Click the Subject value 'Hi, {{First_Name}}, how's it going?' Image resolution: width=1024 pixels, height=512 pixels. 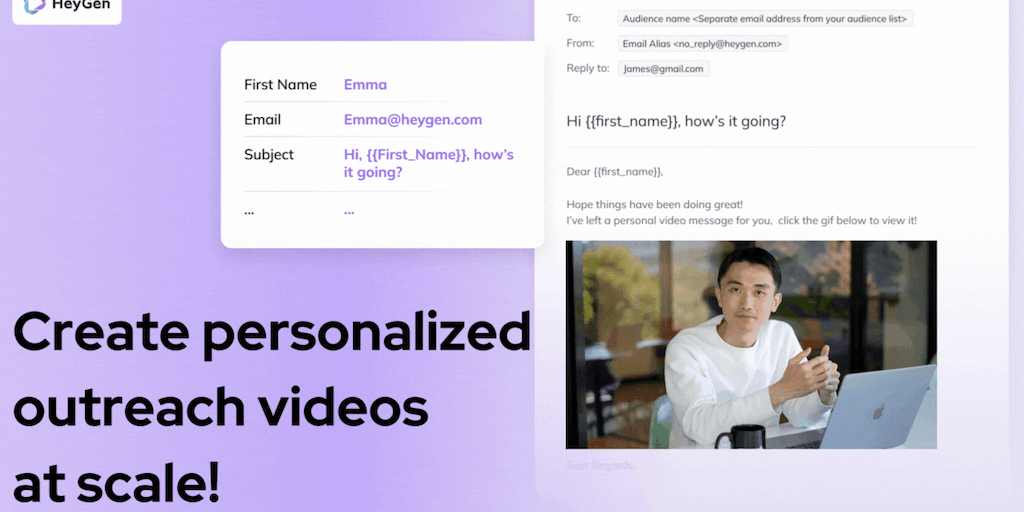(428, 164)
